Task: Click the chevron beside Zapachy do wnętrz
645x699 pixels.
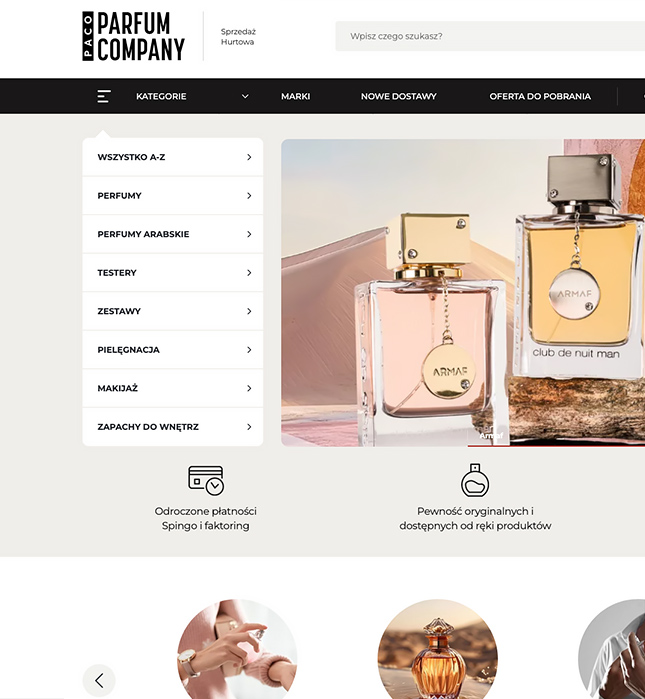Action: [249, 427]
